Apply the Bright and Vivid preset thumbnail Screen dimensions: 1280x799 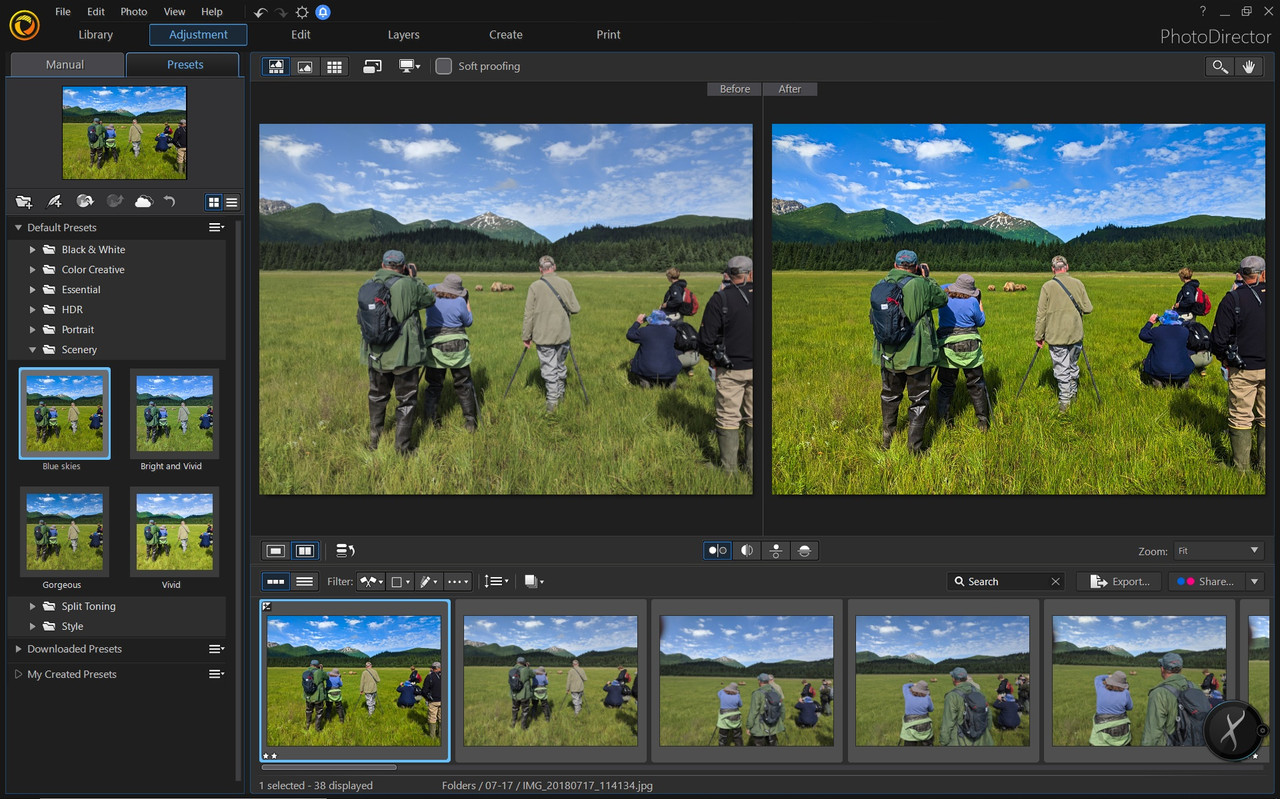click(x=174, y=413)
